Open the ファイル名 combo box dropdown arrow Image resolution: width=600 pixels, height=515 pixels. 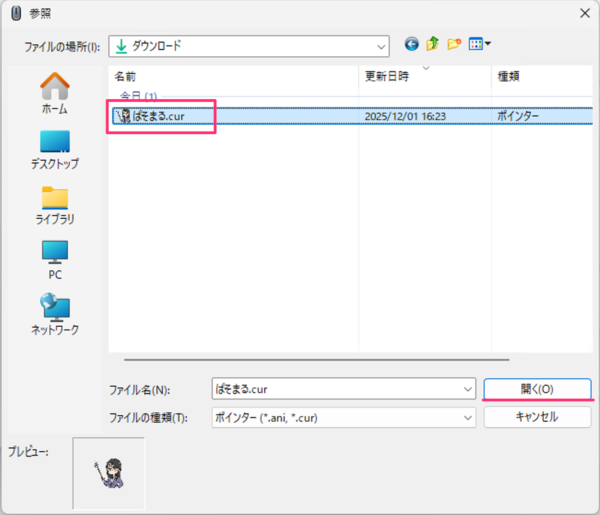pos(467,388)
